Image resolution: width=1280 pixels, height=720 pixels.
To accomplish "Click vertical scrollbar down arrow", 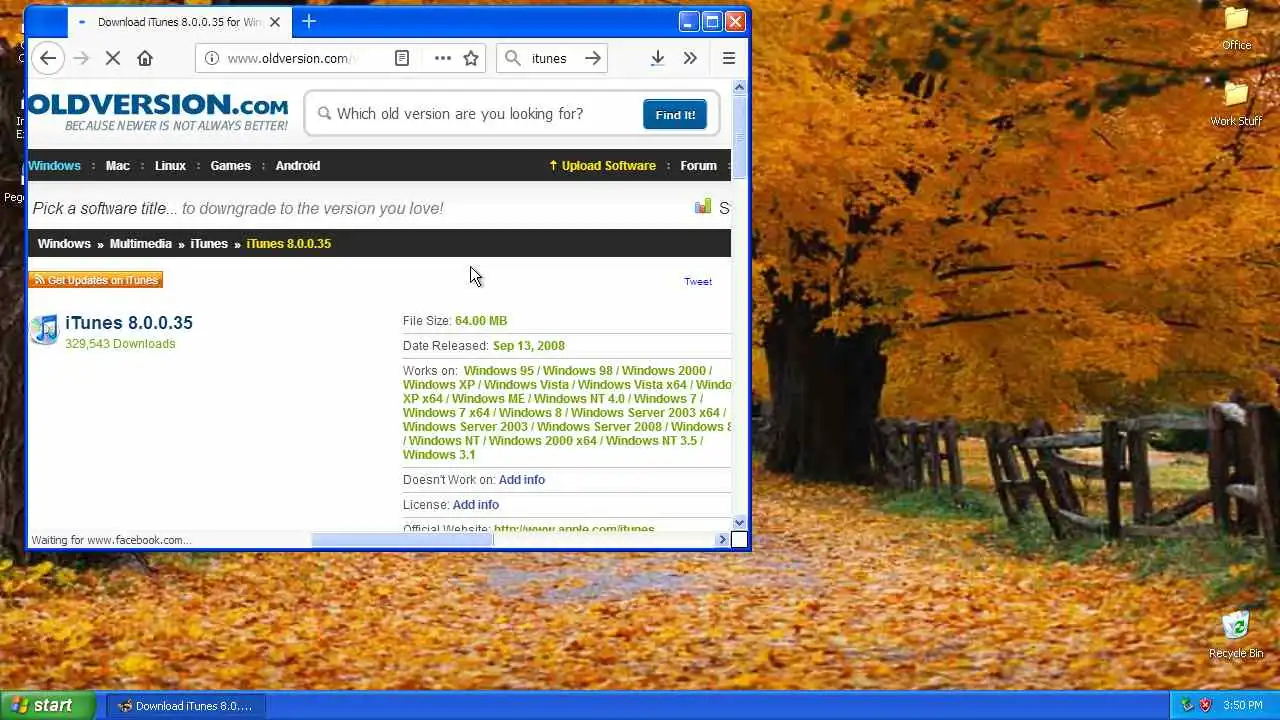I will point(740,523).
